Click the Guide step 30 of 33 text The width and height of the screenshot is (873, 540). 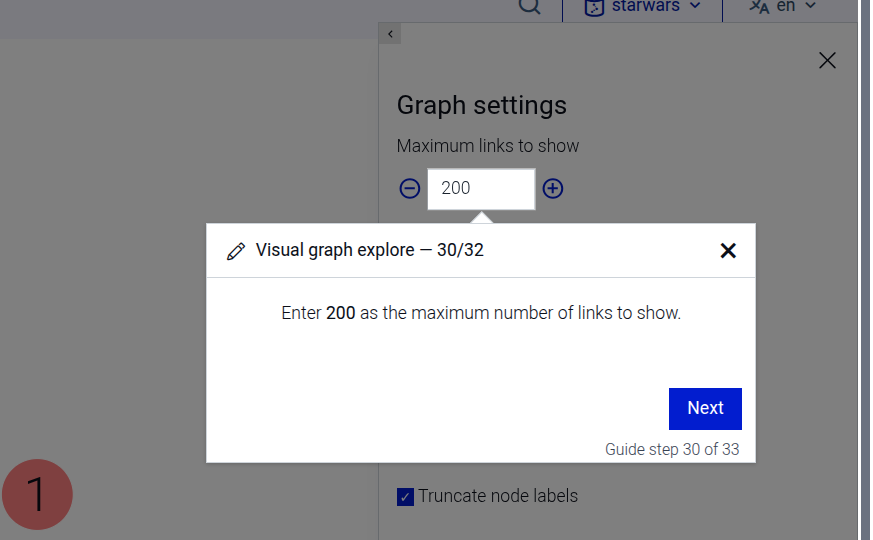[672, 450]
